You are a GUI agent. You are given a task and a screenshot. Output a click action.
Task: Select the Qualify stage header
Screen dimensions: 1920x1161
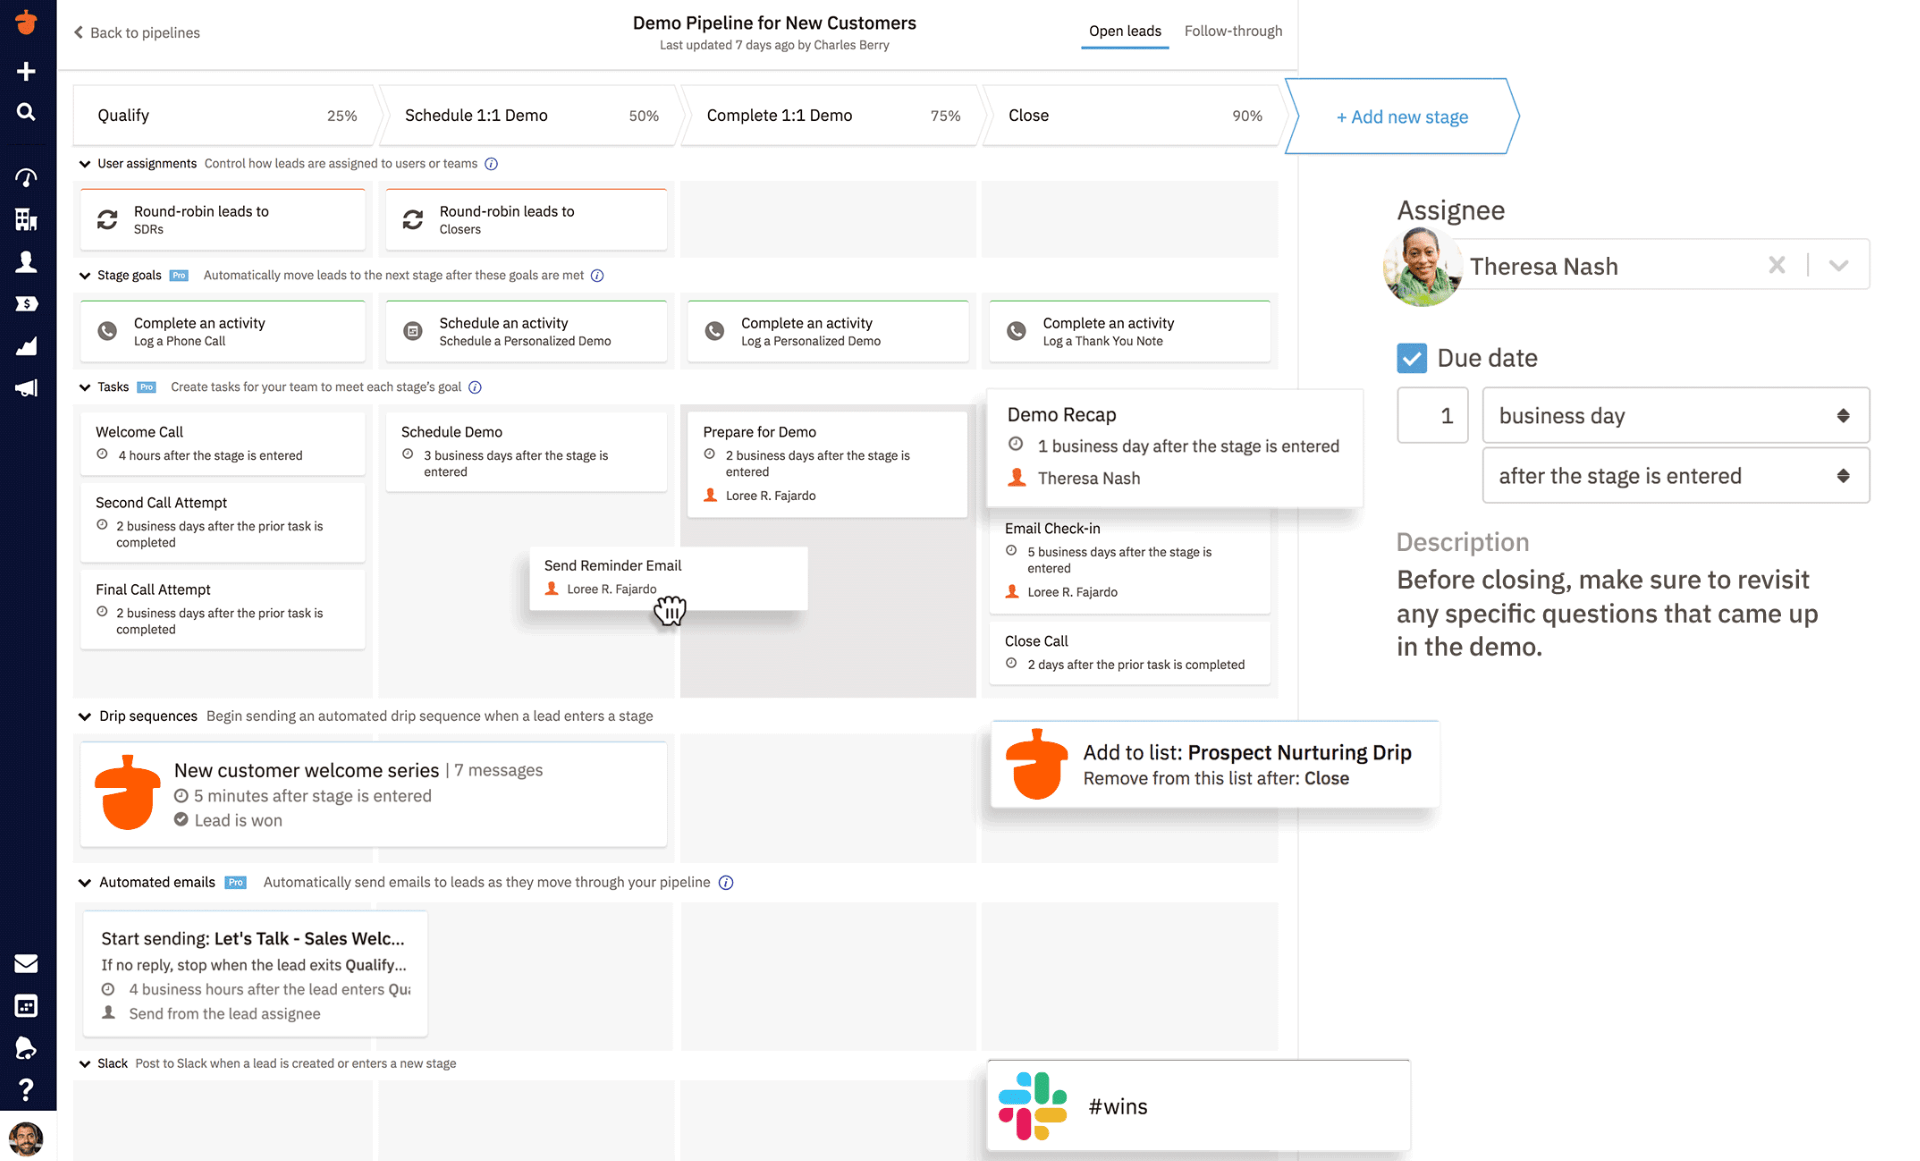coord(226,116)
